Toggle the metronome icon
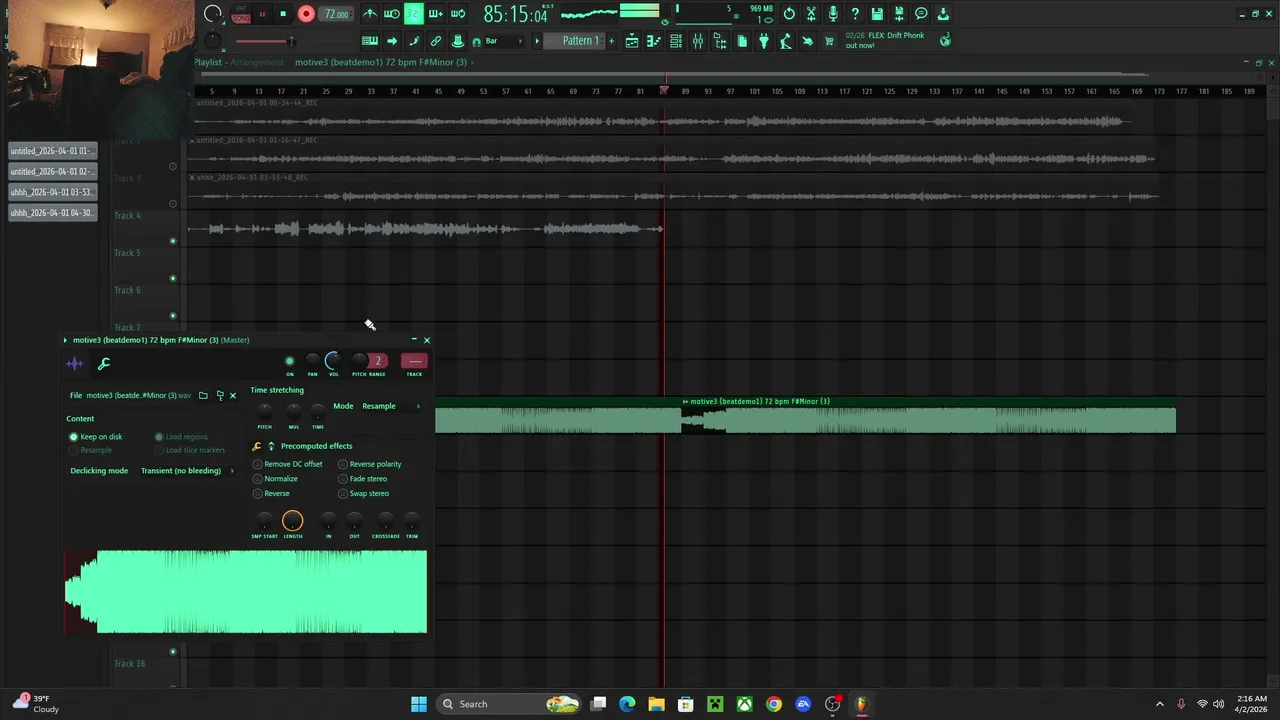 tap(371, 14)
